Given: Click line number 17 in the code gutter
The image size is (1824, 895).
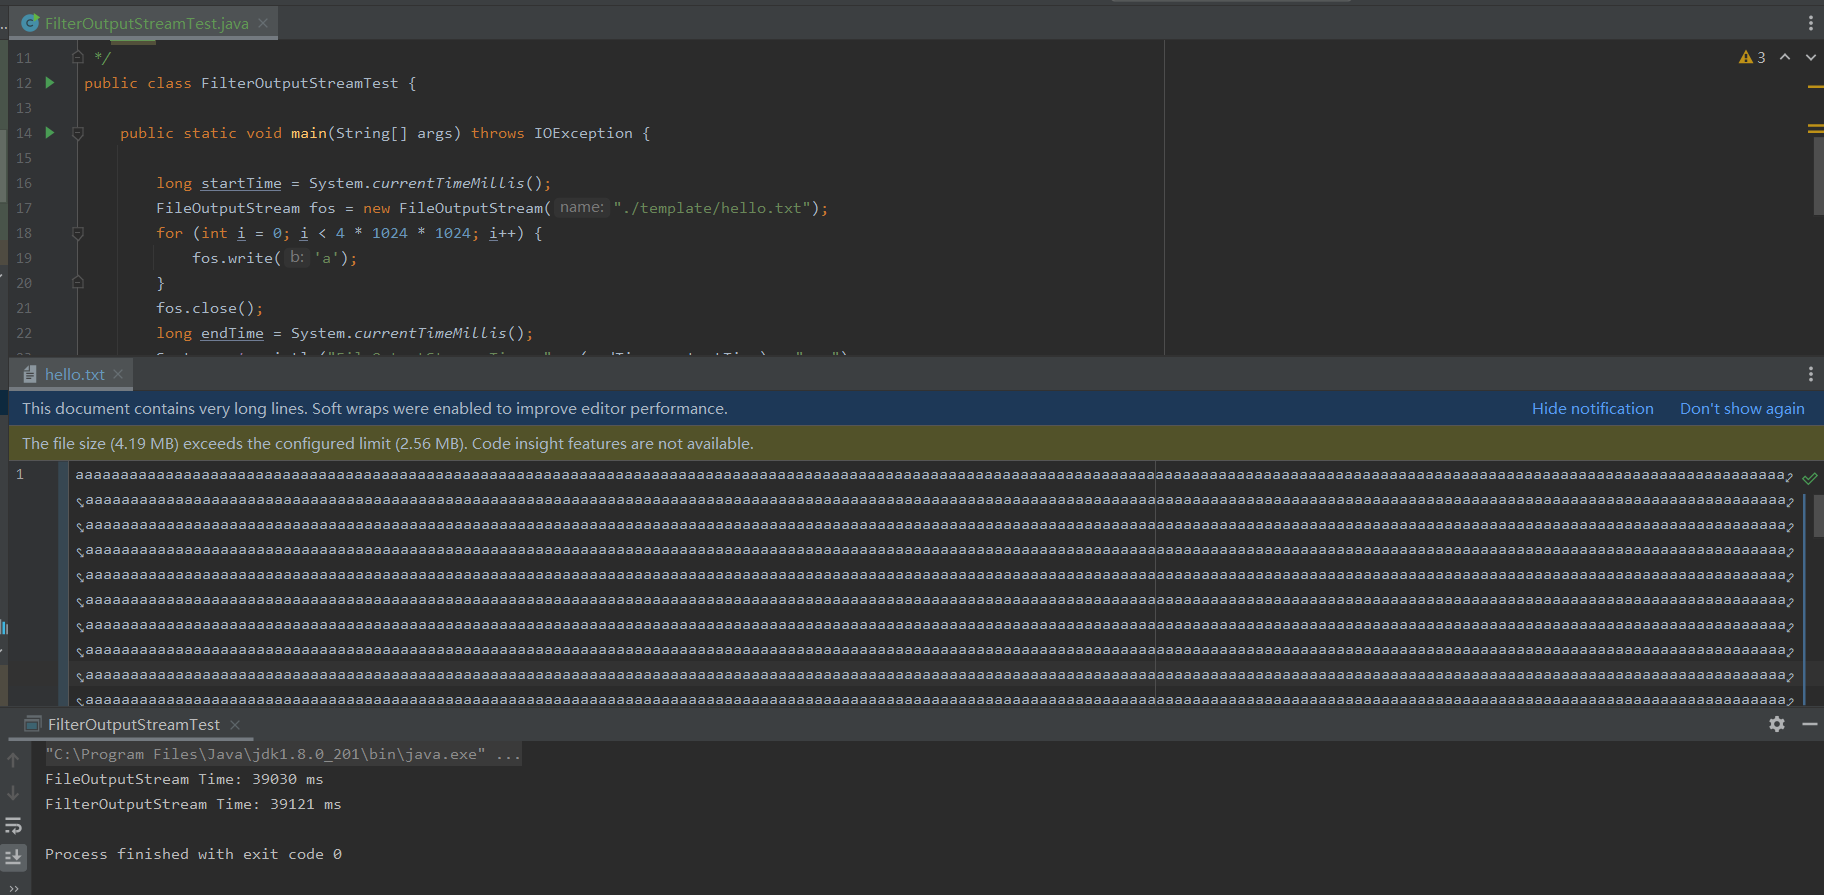Looking at the screenshot, I should pyautogui.click(x=24, y=208).
